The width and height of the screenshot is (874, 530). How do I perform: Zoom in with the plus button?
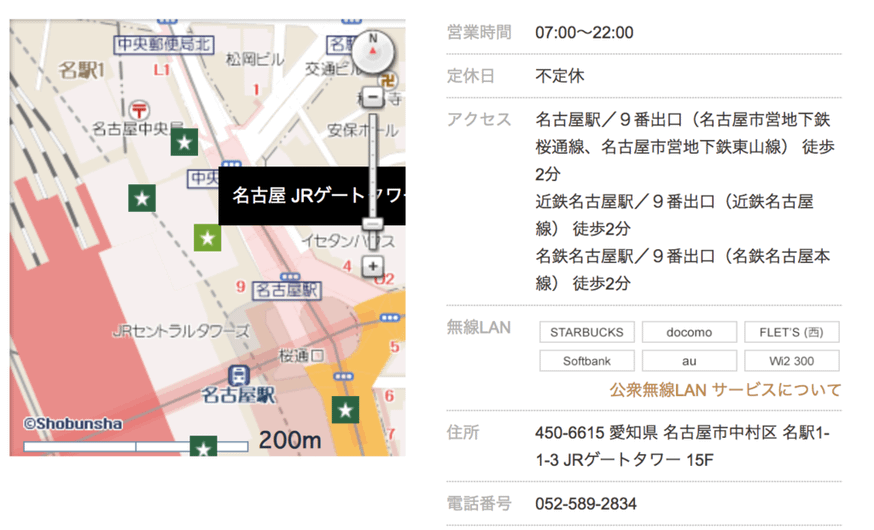point(372,266)
